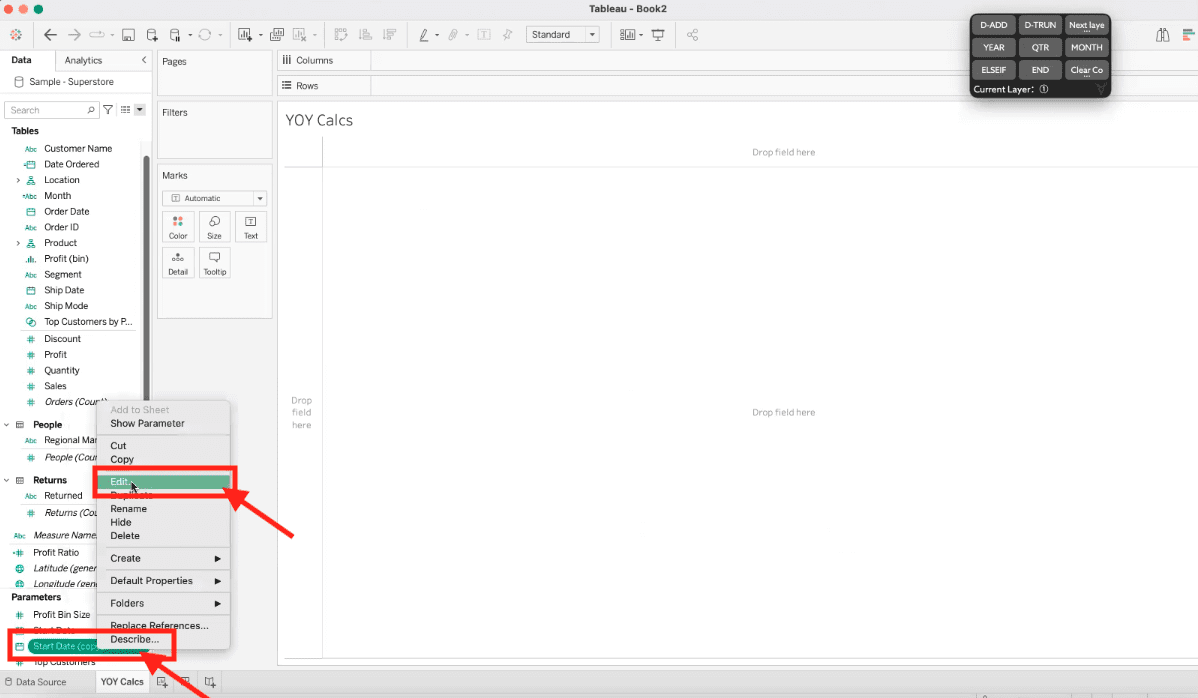
Task: Toggle the pin icon in the toolbar
Action: (x=508, y=33)
